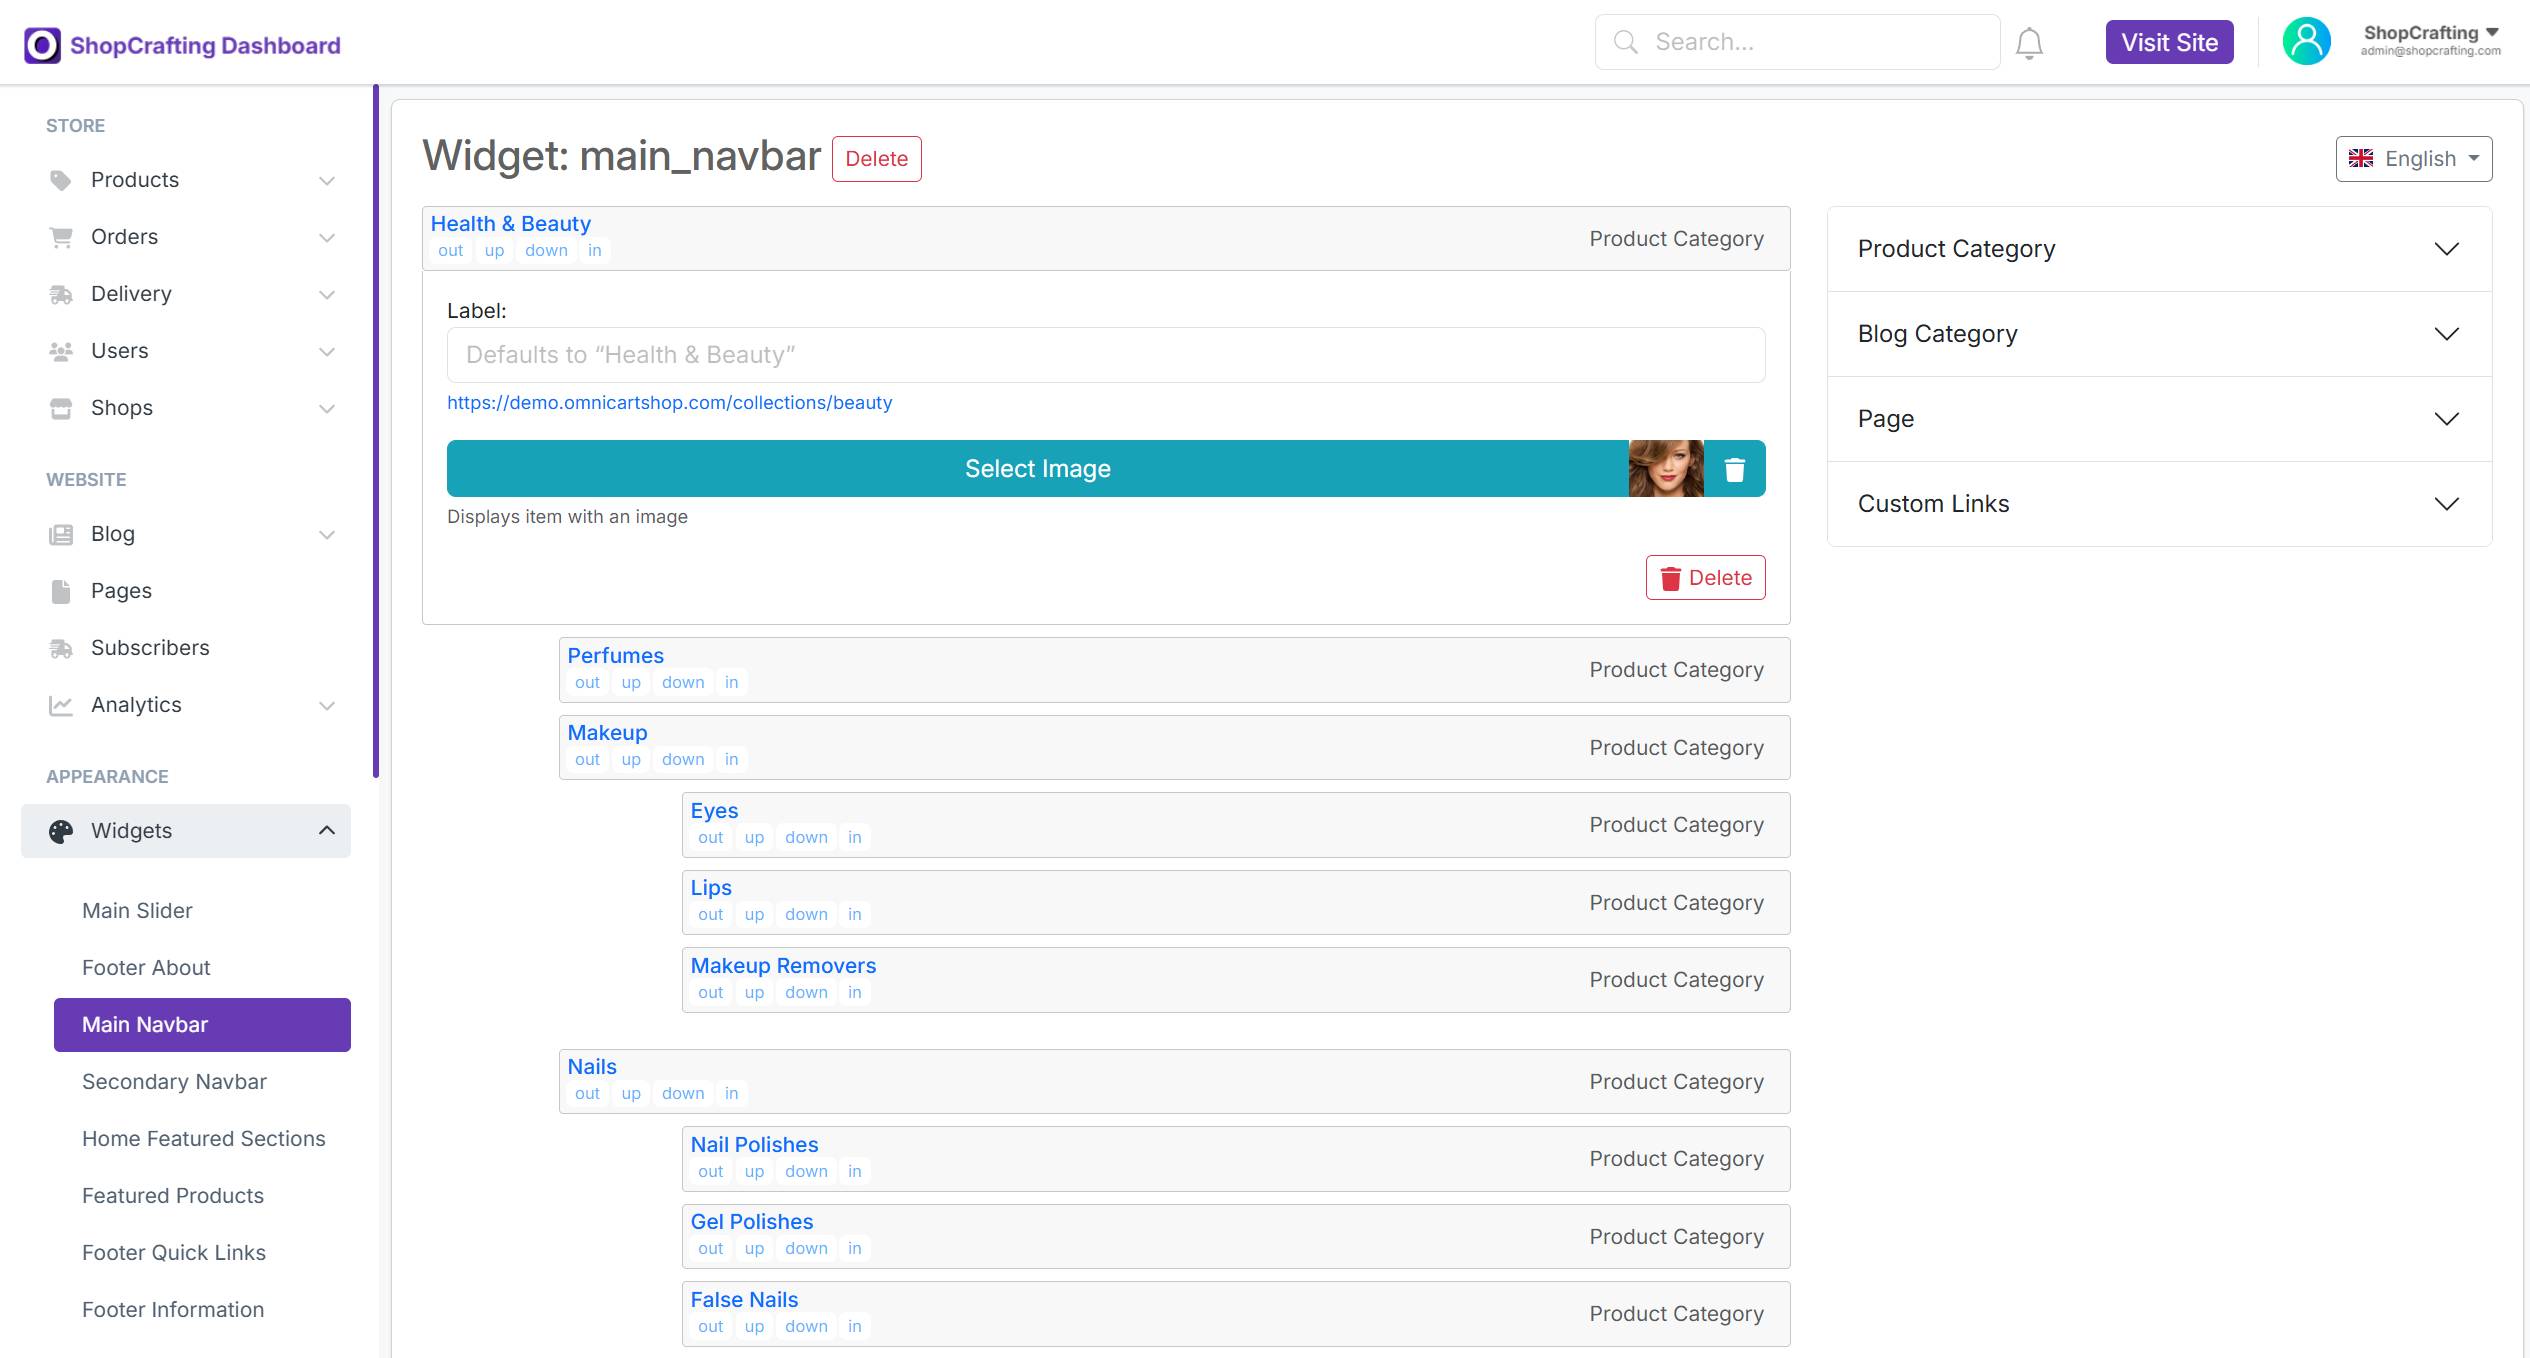Open the Secondary Navbar menu item

click(174, 1082)
